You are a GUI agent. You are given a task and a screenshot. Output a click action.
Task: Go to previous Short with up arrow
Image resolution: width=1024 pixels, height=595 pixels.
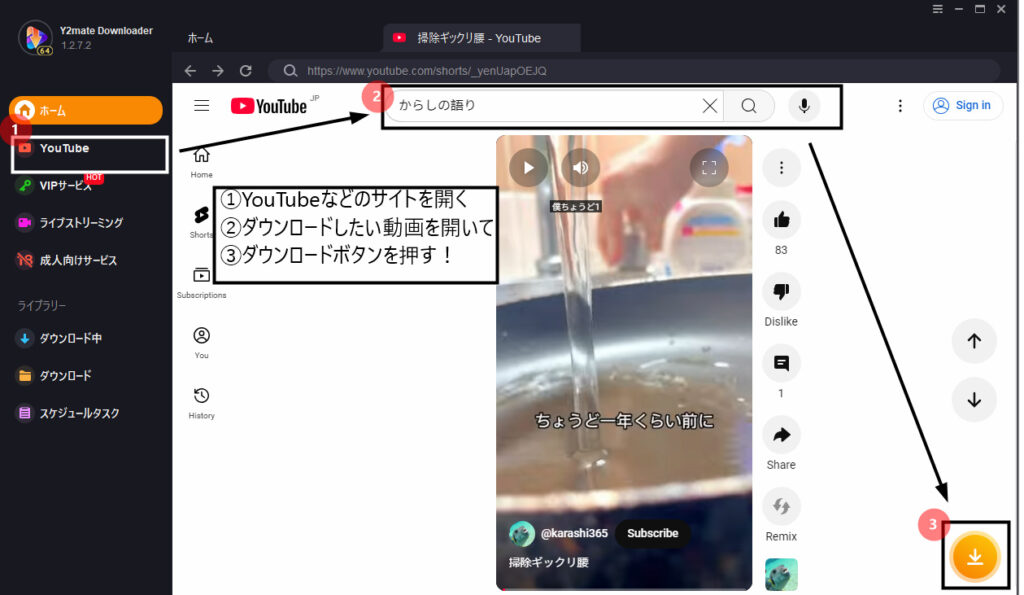[974, 341]
